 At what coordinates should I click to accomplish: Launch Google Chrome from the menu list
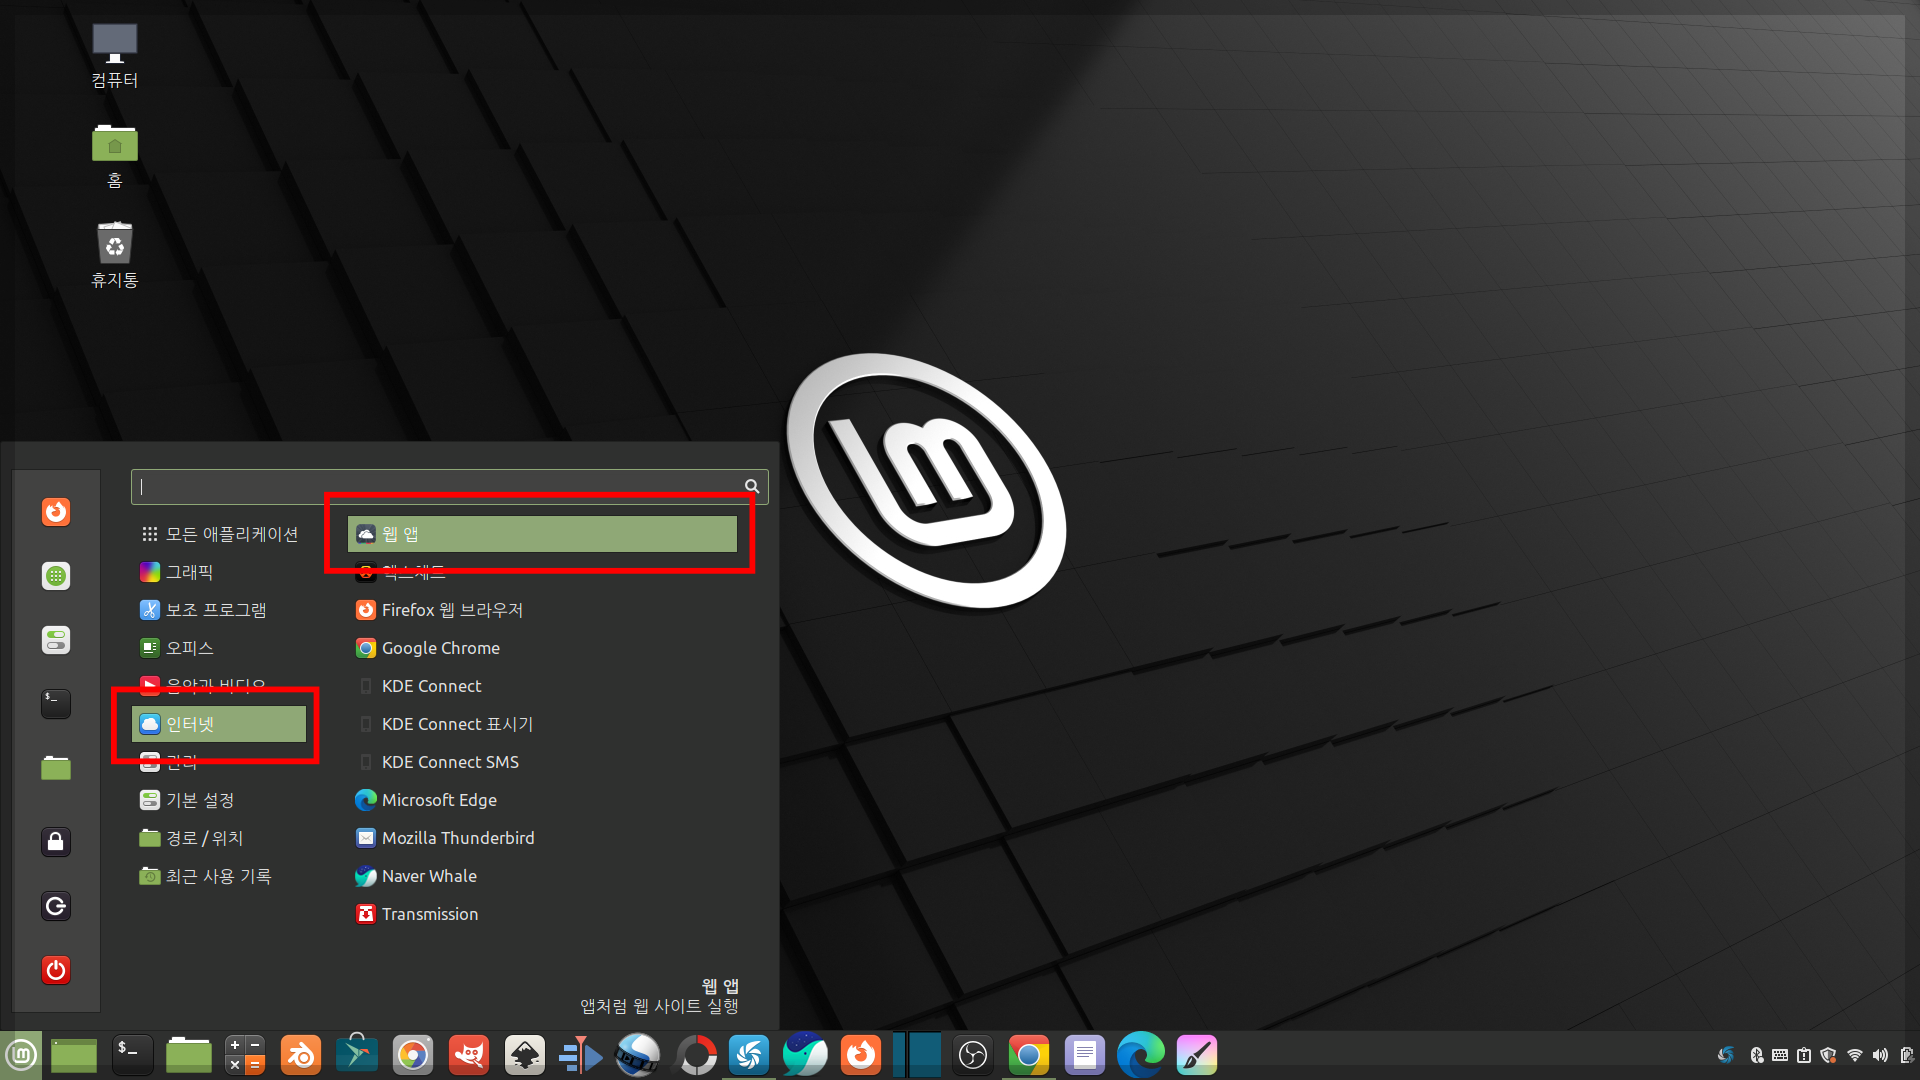pos(440,648)
